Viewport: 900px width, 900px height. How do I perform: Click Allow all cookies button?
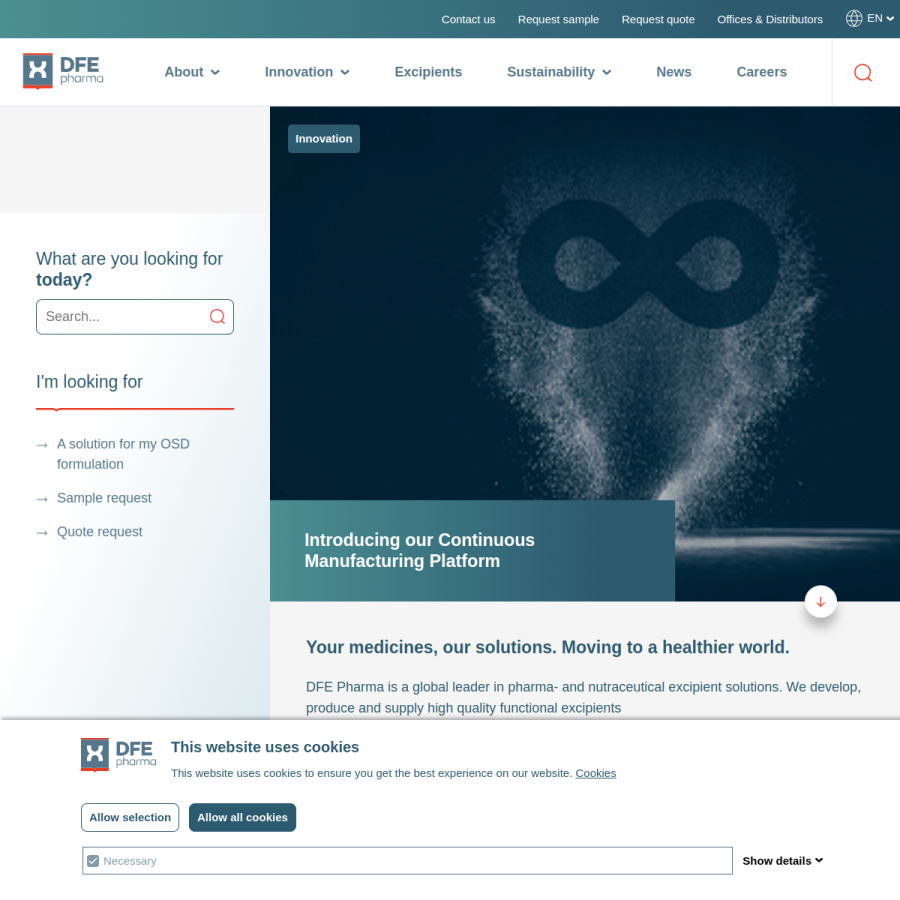pyautogui.click(x=242, y=817)
